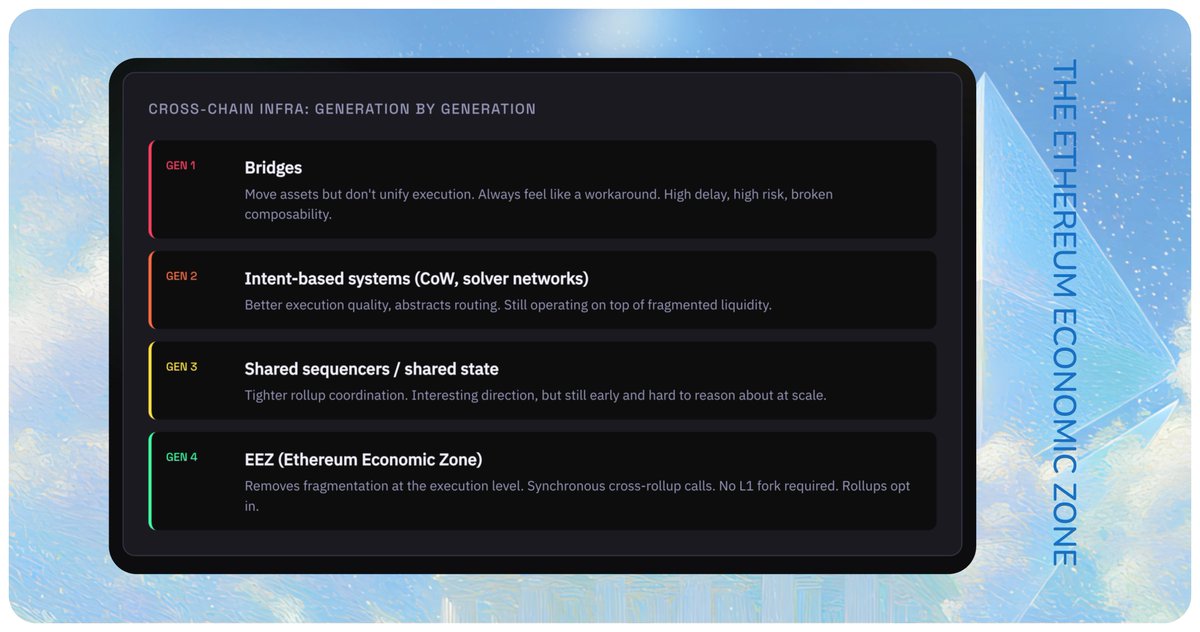Viewport: 1200px width, 632px height.
Task: Select the Bridges card icon area
Action: pos(180,165)
